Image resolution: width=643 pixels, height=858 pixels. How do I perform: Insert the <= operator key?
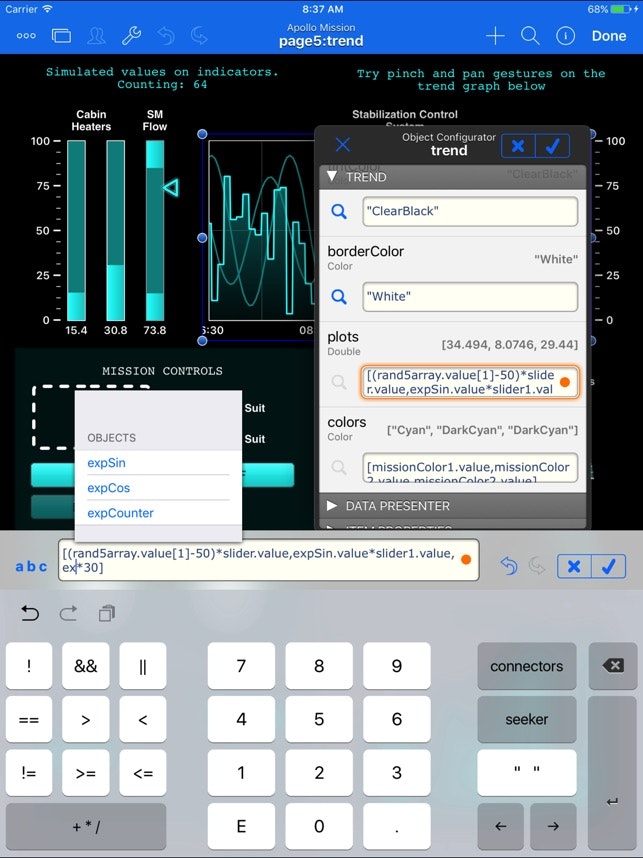coord(143,773)
